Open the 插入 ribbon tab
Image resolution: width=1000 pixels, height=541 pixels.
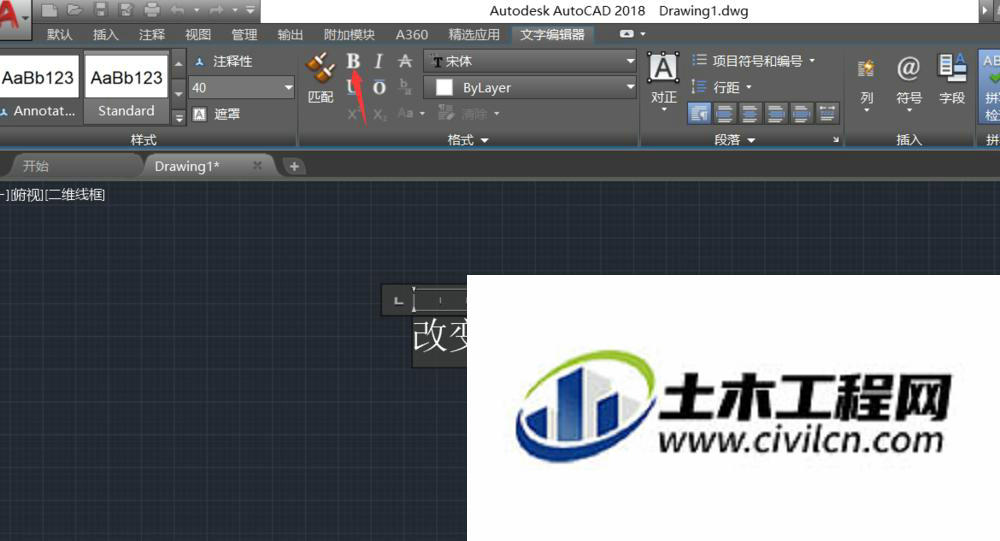[x=105, y=34]
